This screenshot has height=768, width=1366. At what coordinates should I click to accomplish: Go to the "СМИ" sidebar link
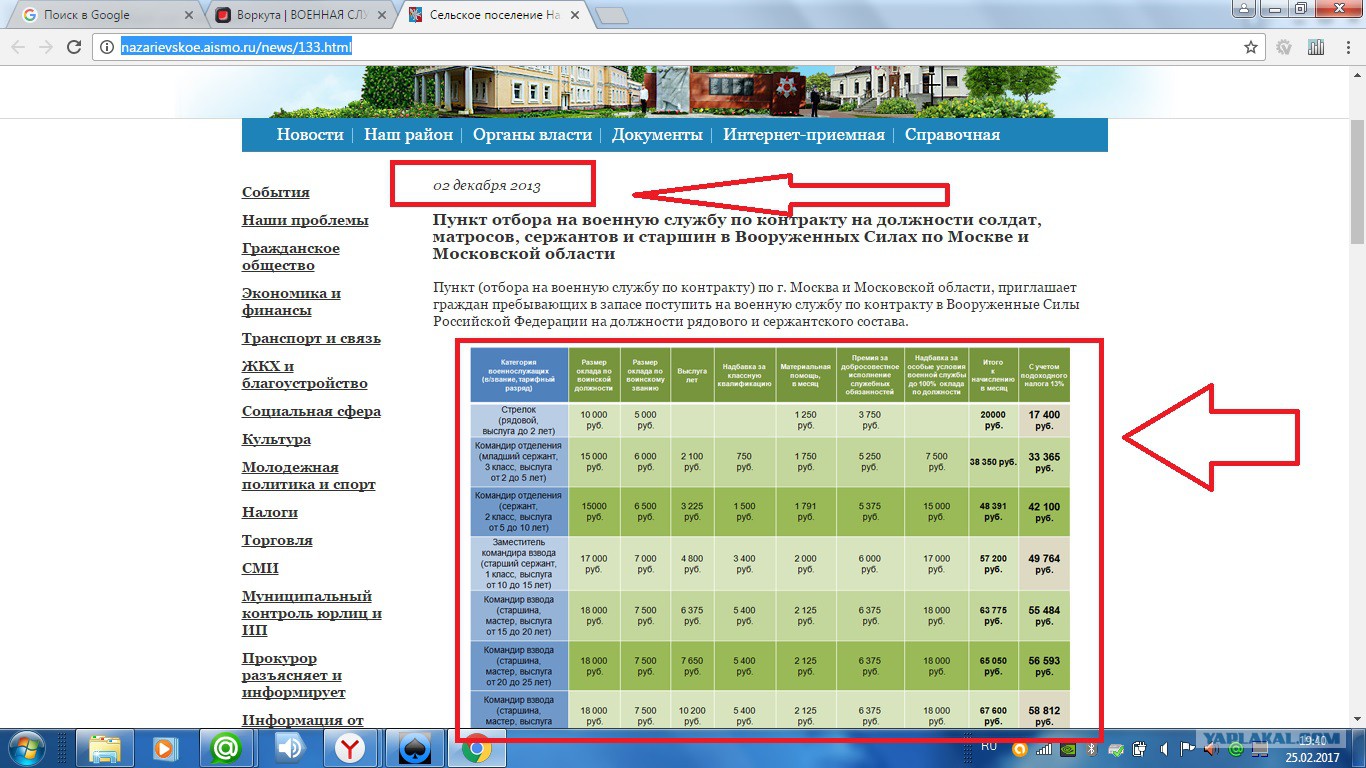[260, 568]
